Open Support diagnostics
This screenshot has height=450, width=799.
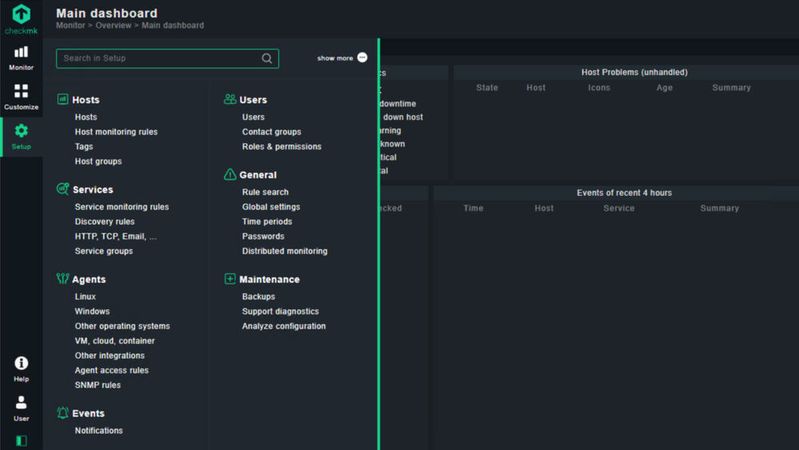coord(280,311)
